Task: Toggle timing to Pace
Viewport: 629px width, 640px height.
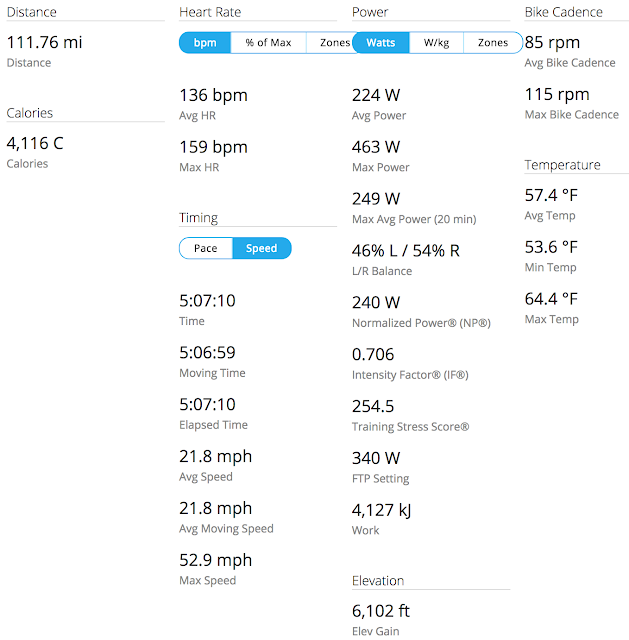Action: coord(206,248)
